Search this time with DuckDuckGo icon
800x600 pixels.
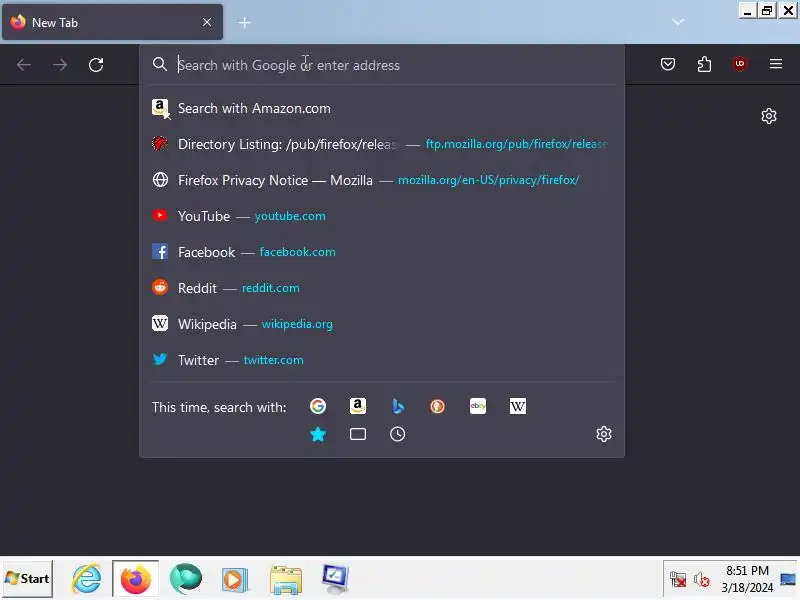pos(437,406)
